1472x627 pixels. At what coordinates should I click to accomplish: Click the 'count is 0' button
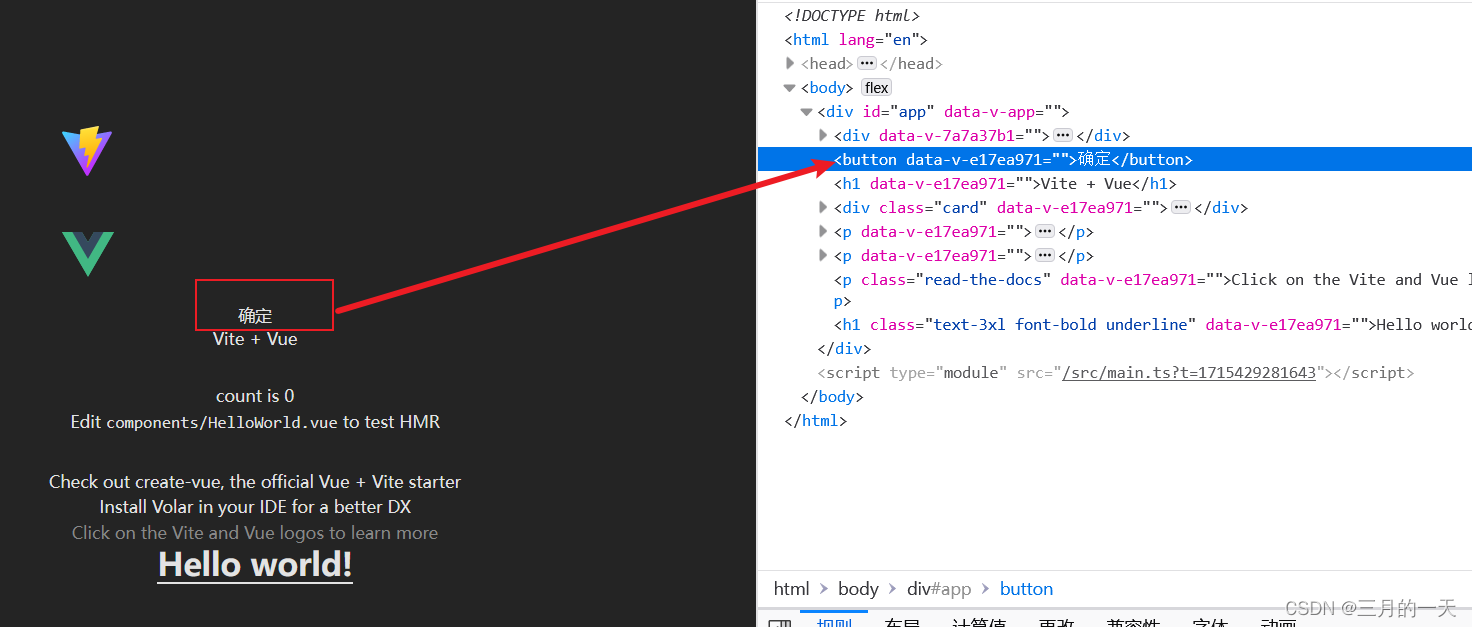(255, 396)
